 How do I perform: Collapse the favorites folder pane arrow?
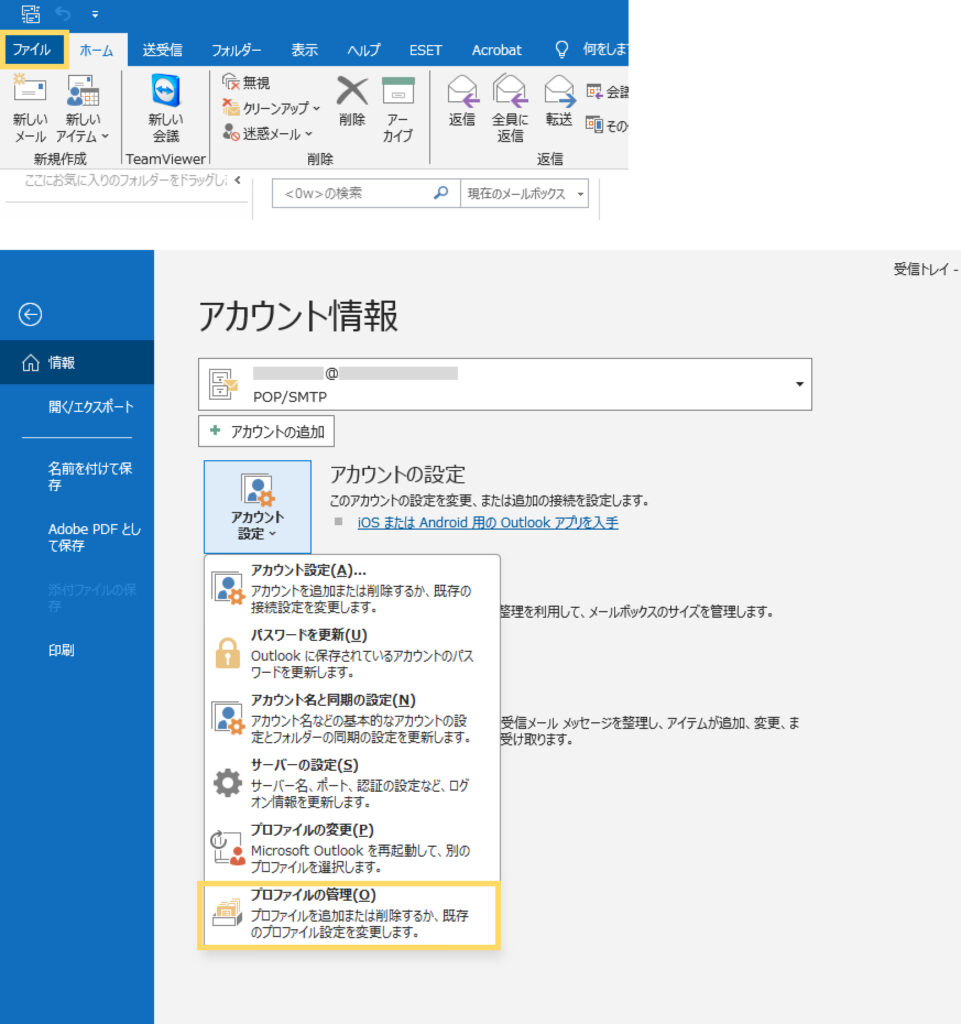coord(237,180)
